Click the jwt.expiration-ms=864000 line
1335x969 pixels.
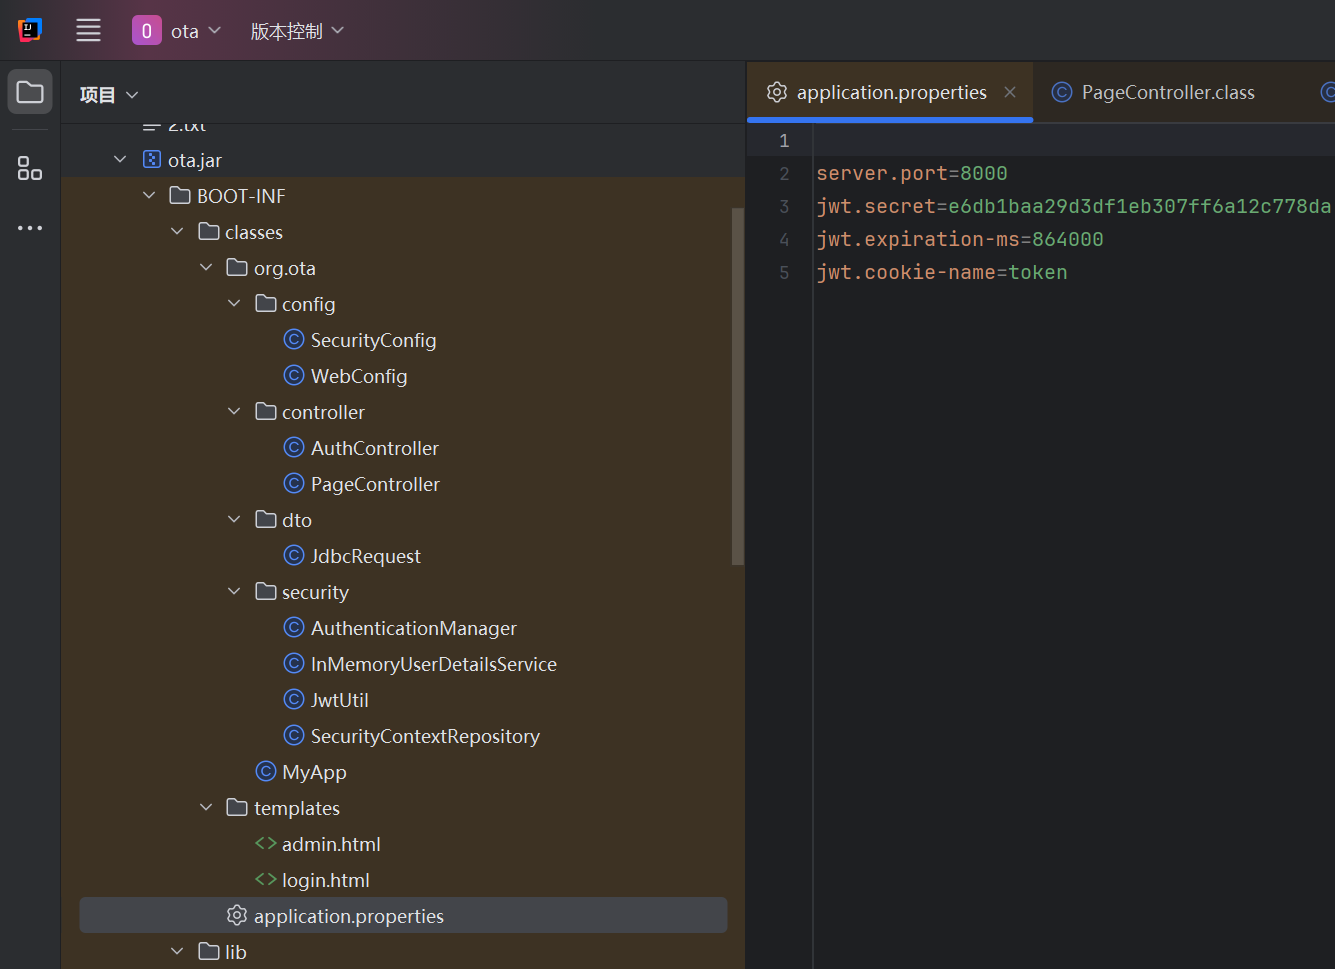pyautogui.click(x=959, y=239)
